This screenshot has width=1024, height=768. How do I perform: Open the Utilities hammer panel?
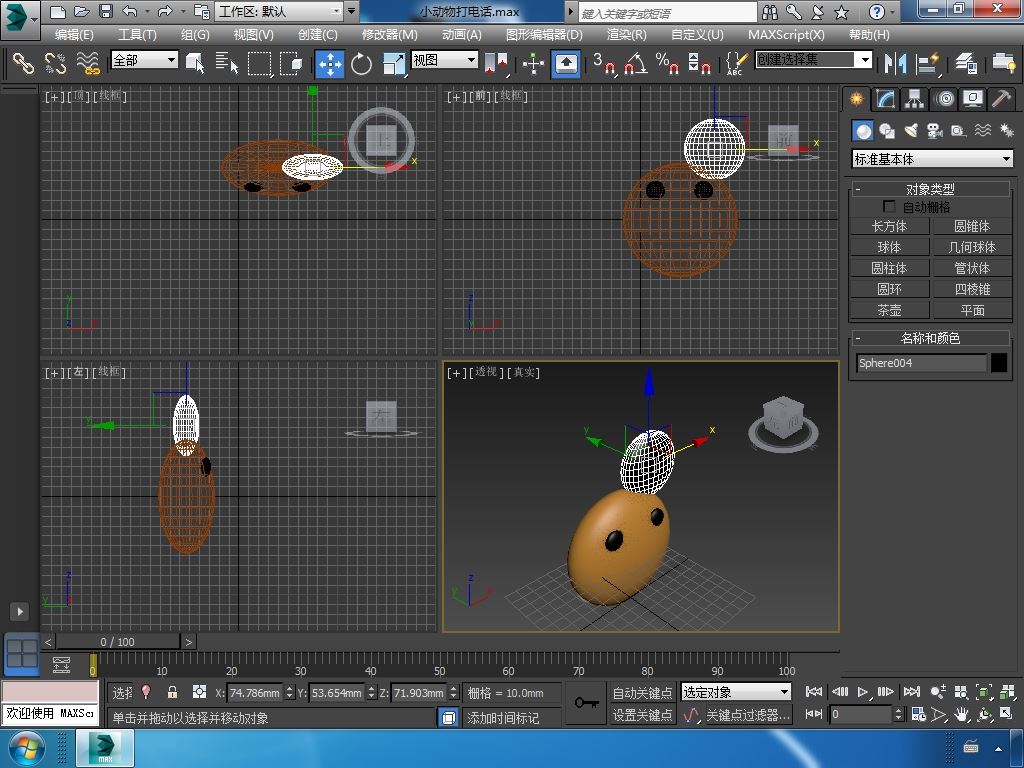pos(1001,99)
